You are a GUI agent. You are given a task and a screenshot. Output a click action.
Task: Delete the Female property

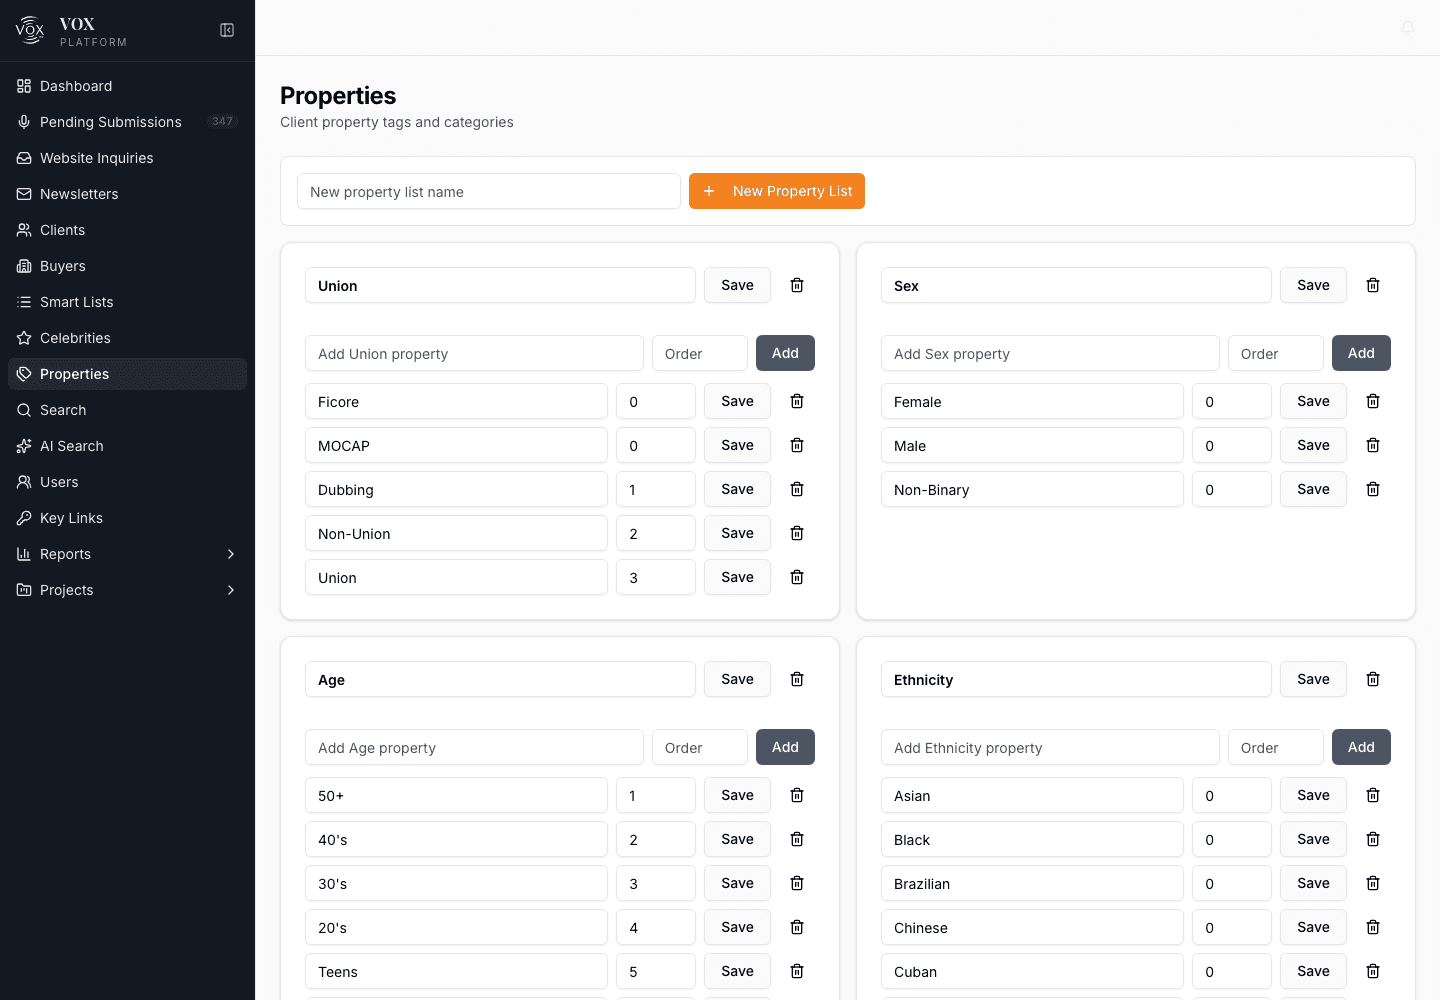pyautogui.click(x=1373, y=401)
